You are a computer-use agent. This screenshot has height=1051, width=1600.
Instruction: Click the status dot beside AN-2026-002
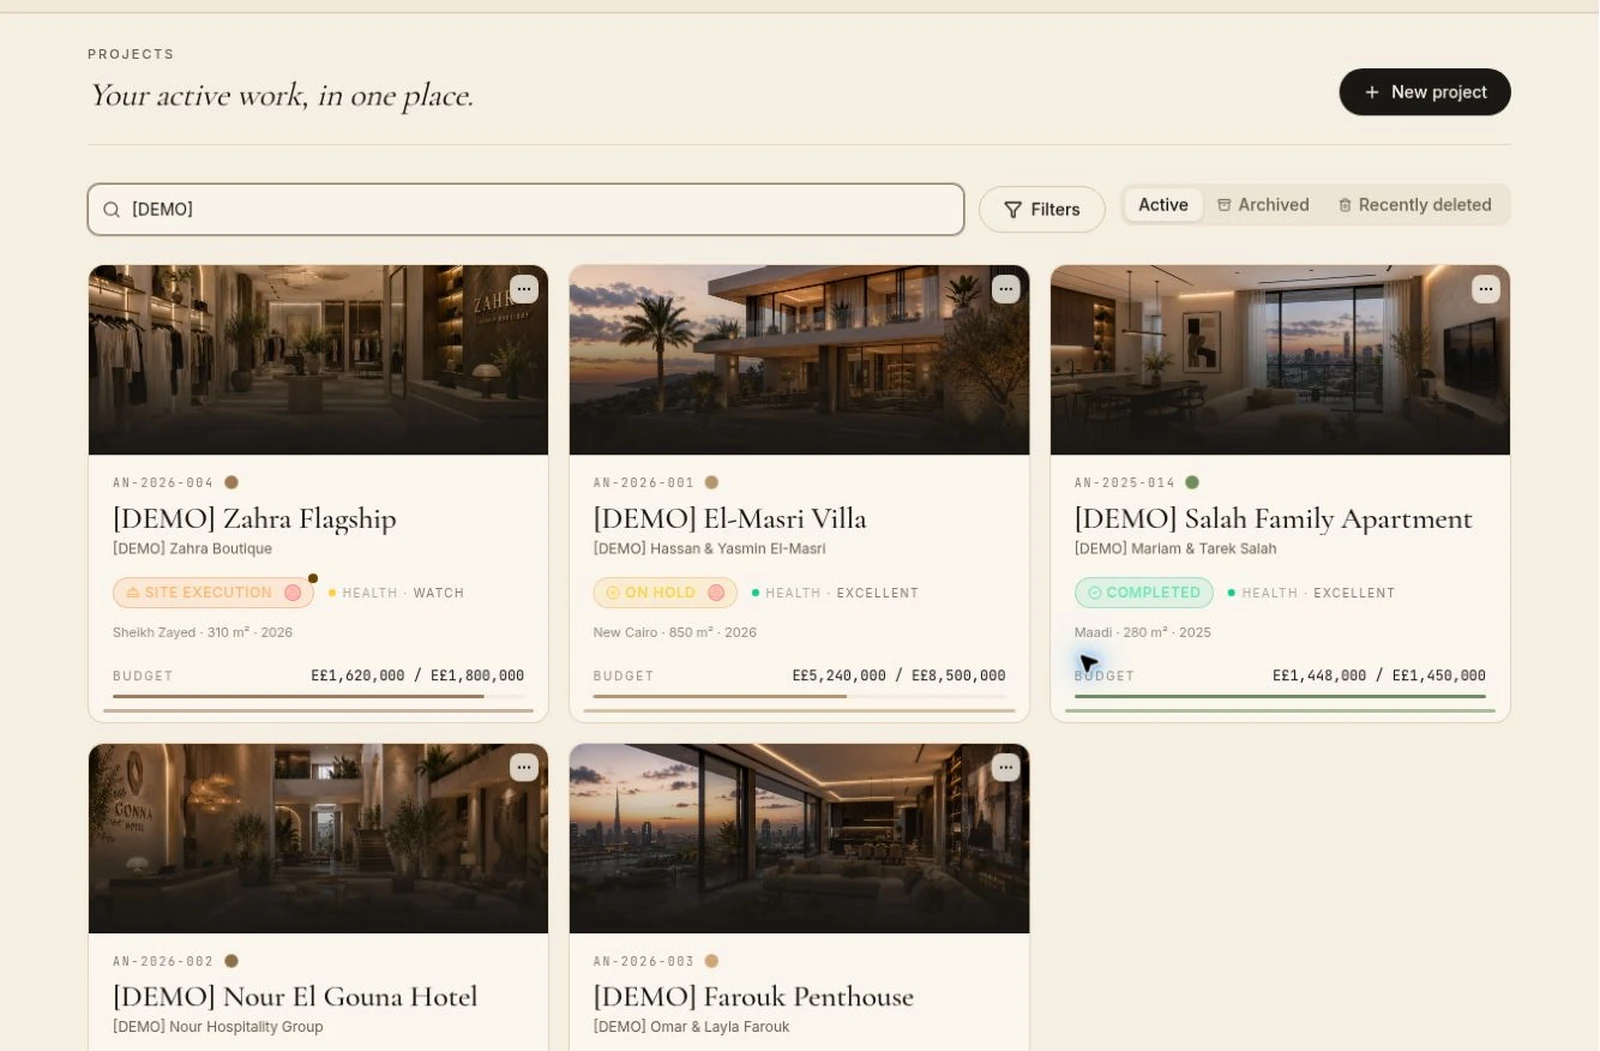click(x=231, y=960)
